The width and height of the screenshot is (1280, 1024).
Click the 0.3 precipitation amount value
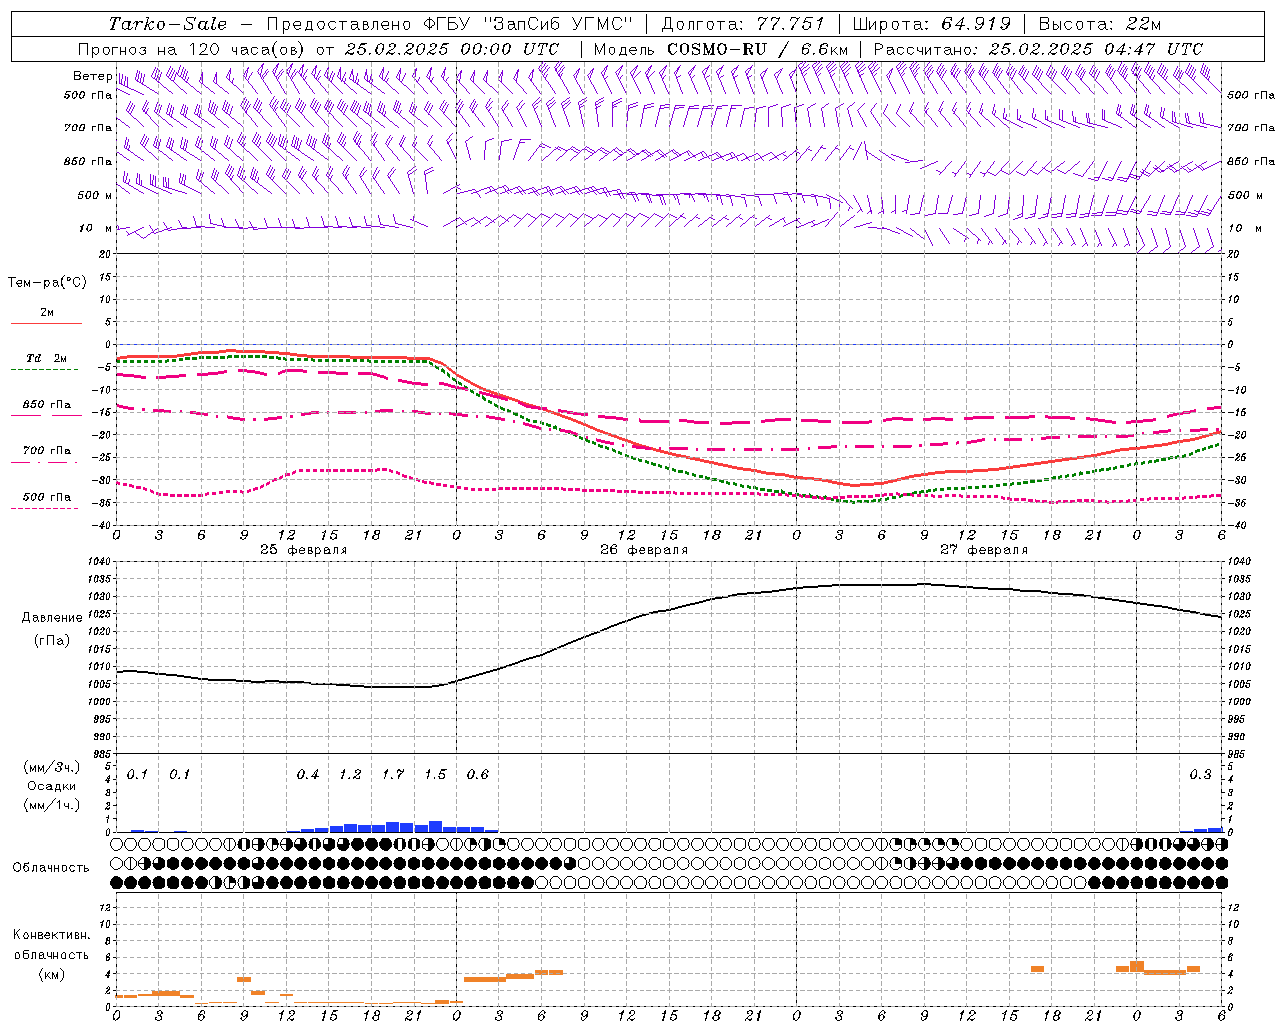coord(1200,774)
